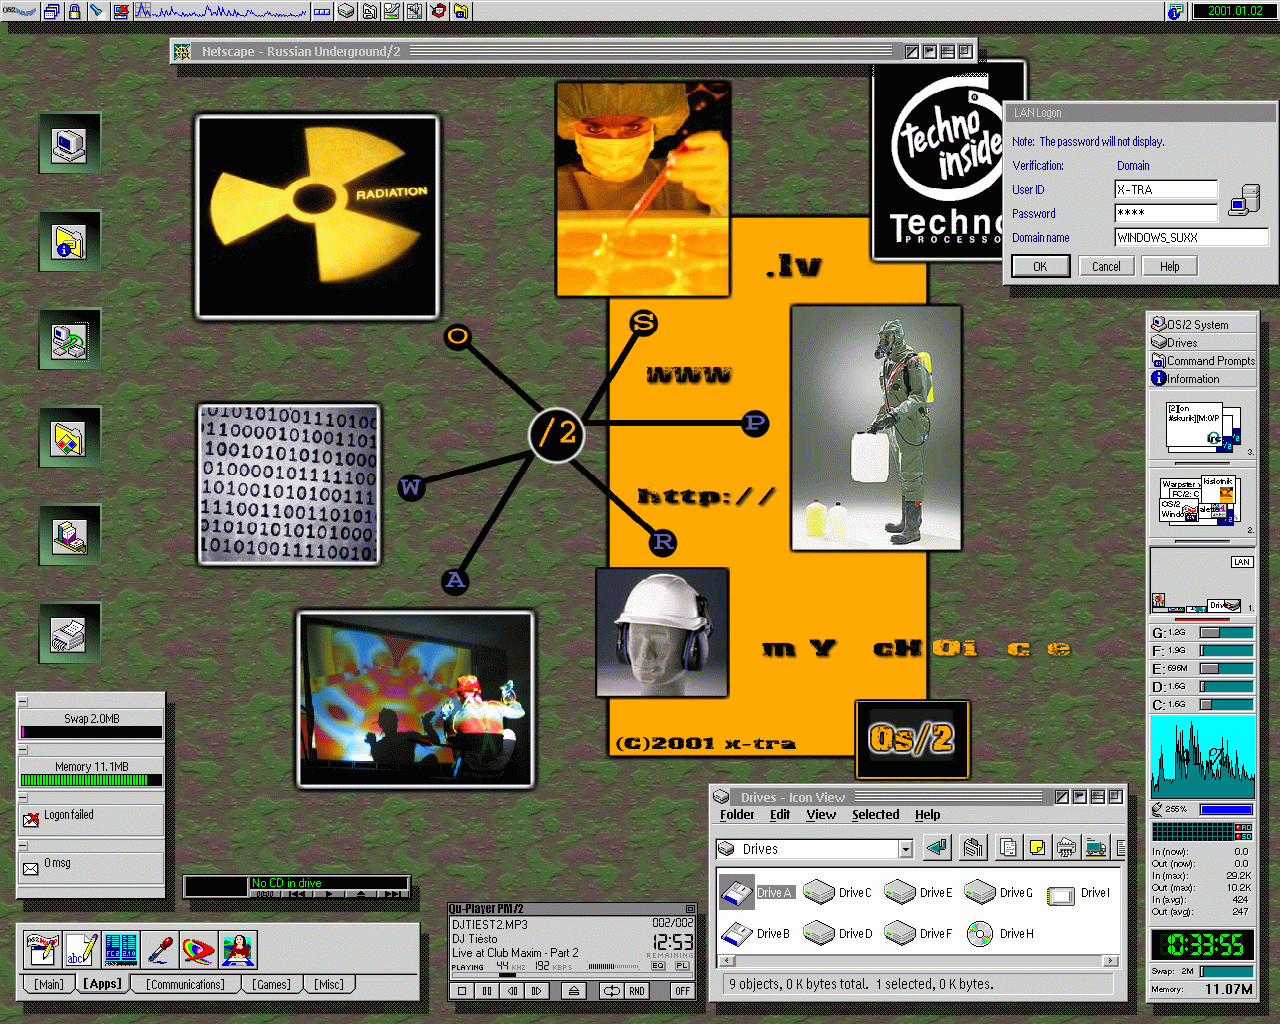Open the OS/2 Warp menu button
The width and height of the screenshot is (1280, 1024).
[21, 11]
